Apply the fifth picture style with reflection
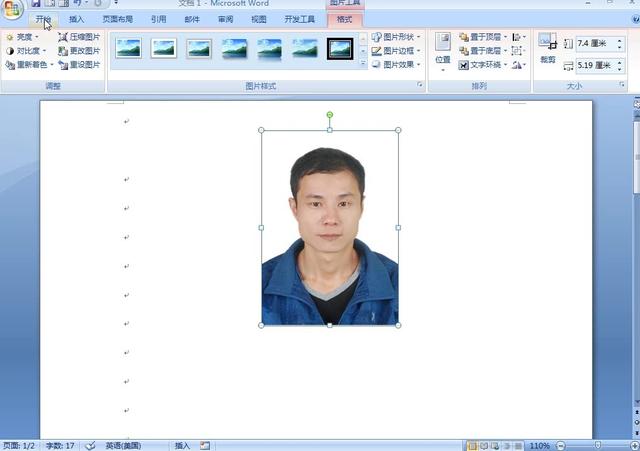 (269, 49)
